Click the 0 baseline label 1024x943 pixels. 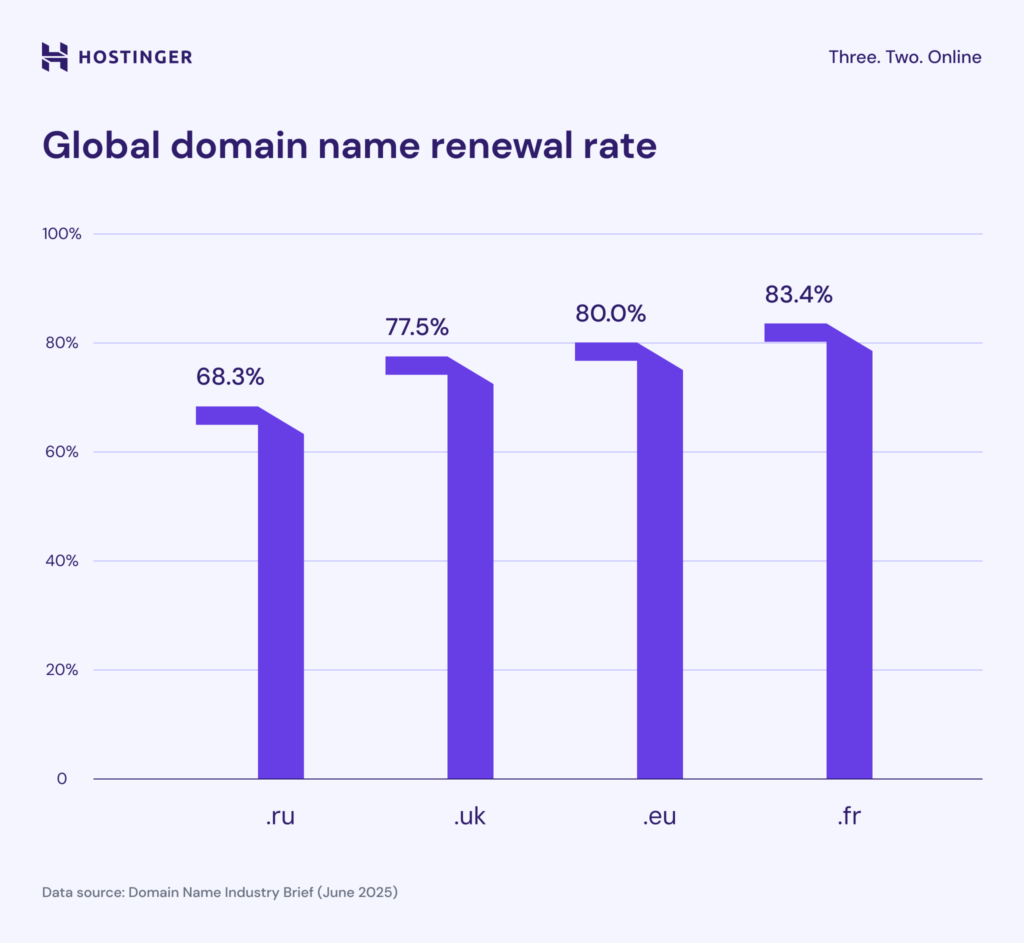tap(62, 778)
